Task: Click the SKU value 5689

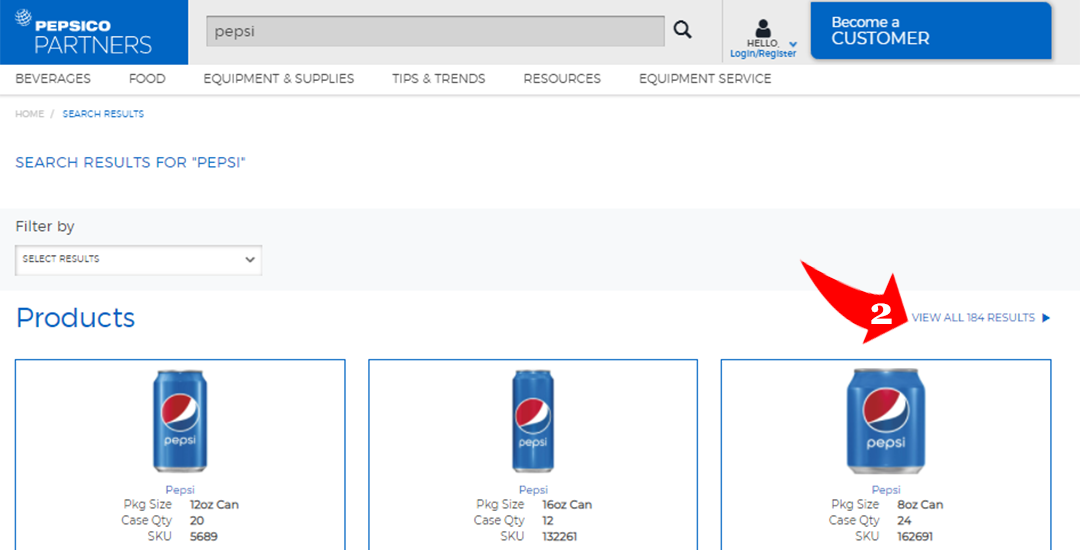Action: (x=204, y=536)
